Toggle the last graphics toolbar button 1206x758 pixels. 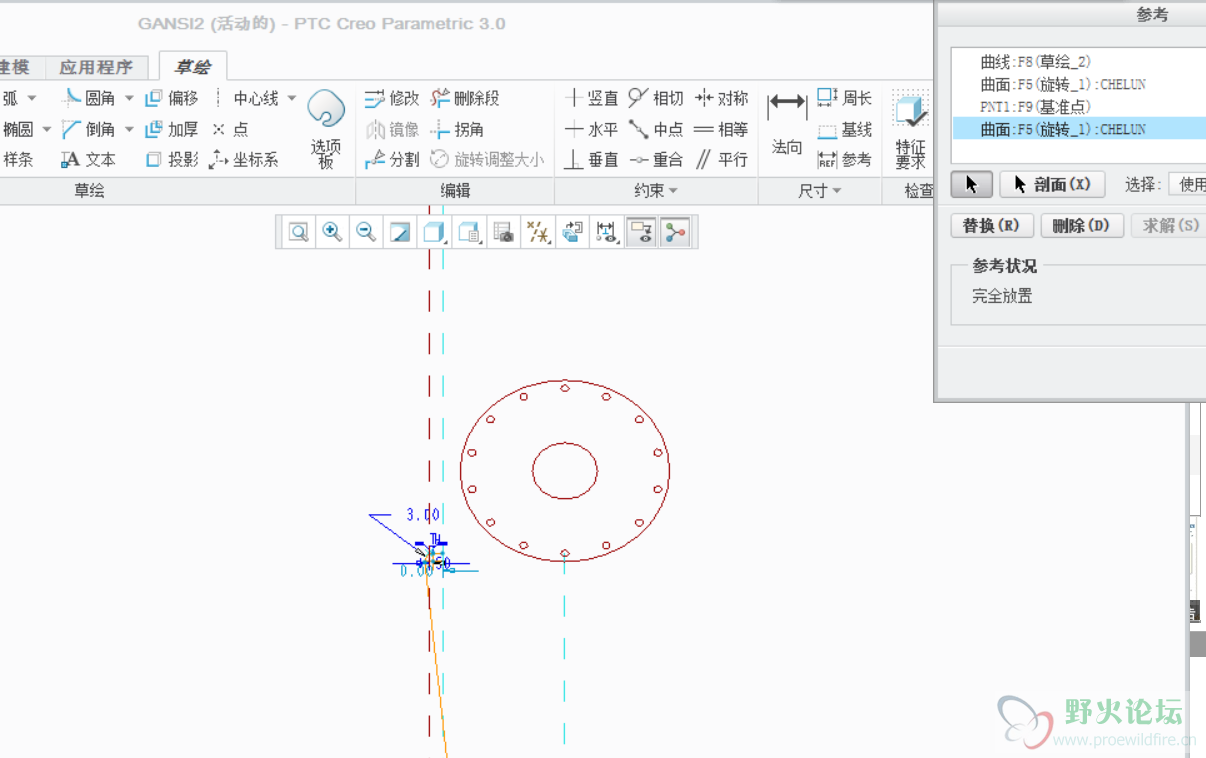(x=675, y=232)
